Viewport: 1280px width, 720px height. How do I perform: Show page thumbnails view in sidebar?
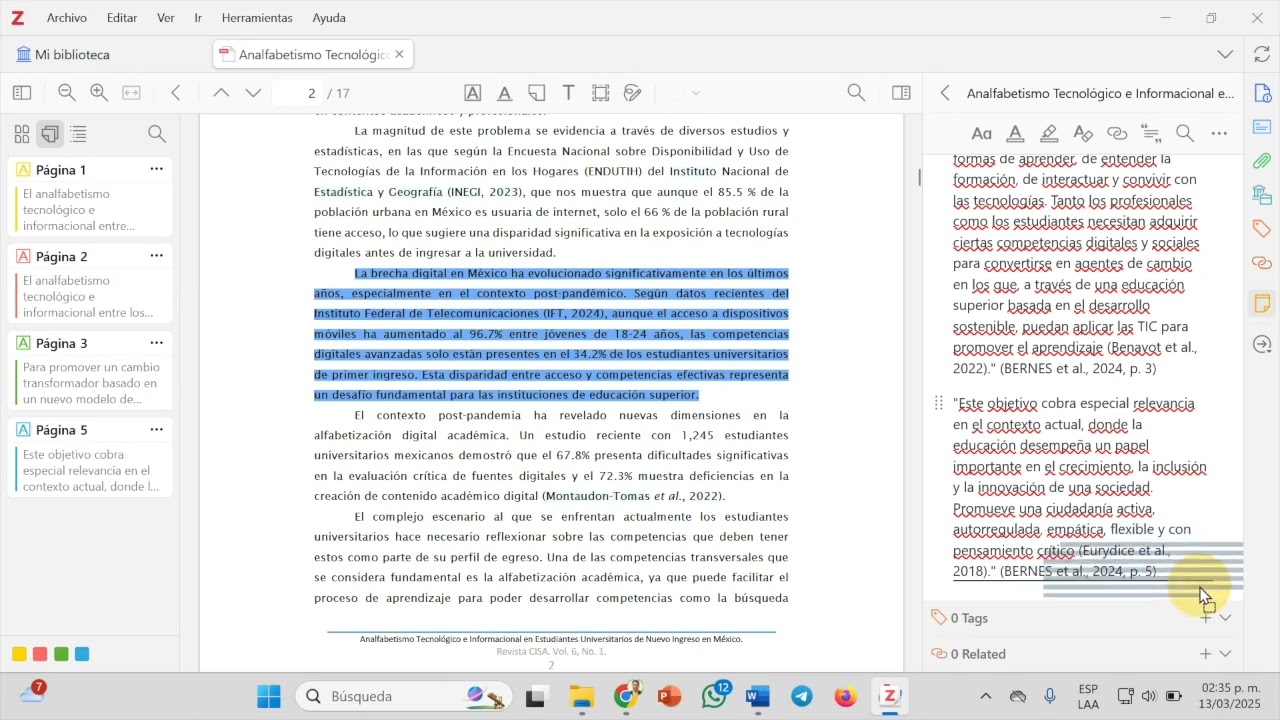pyautogui.click(x=22, y=134)
